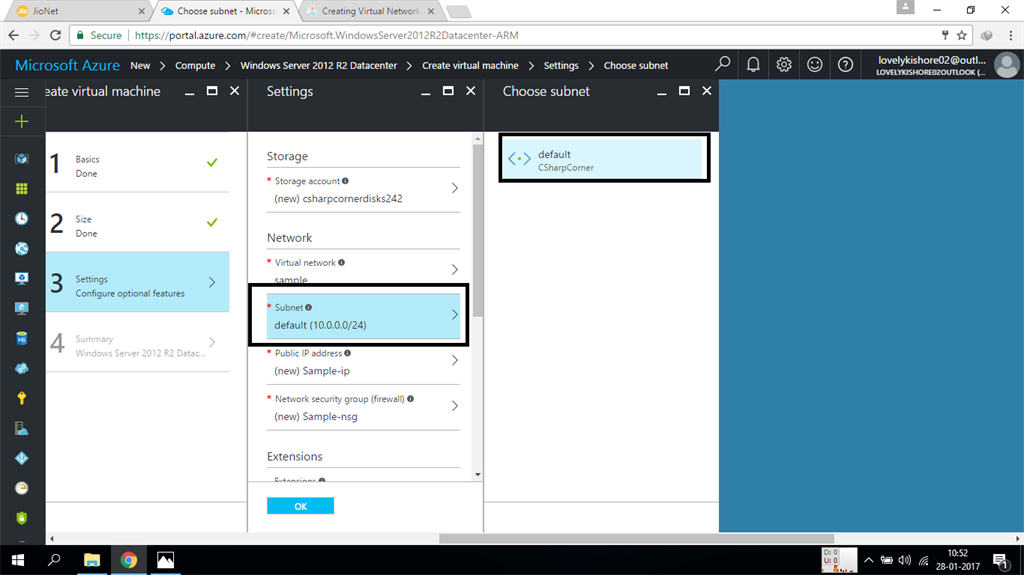Click the New breadcrumb
The height and width of the screenshot is (575, 1024).
coord(140,65)
